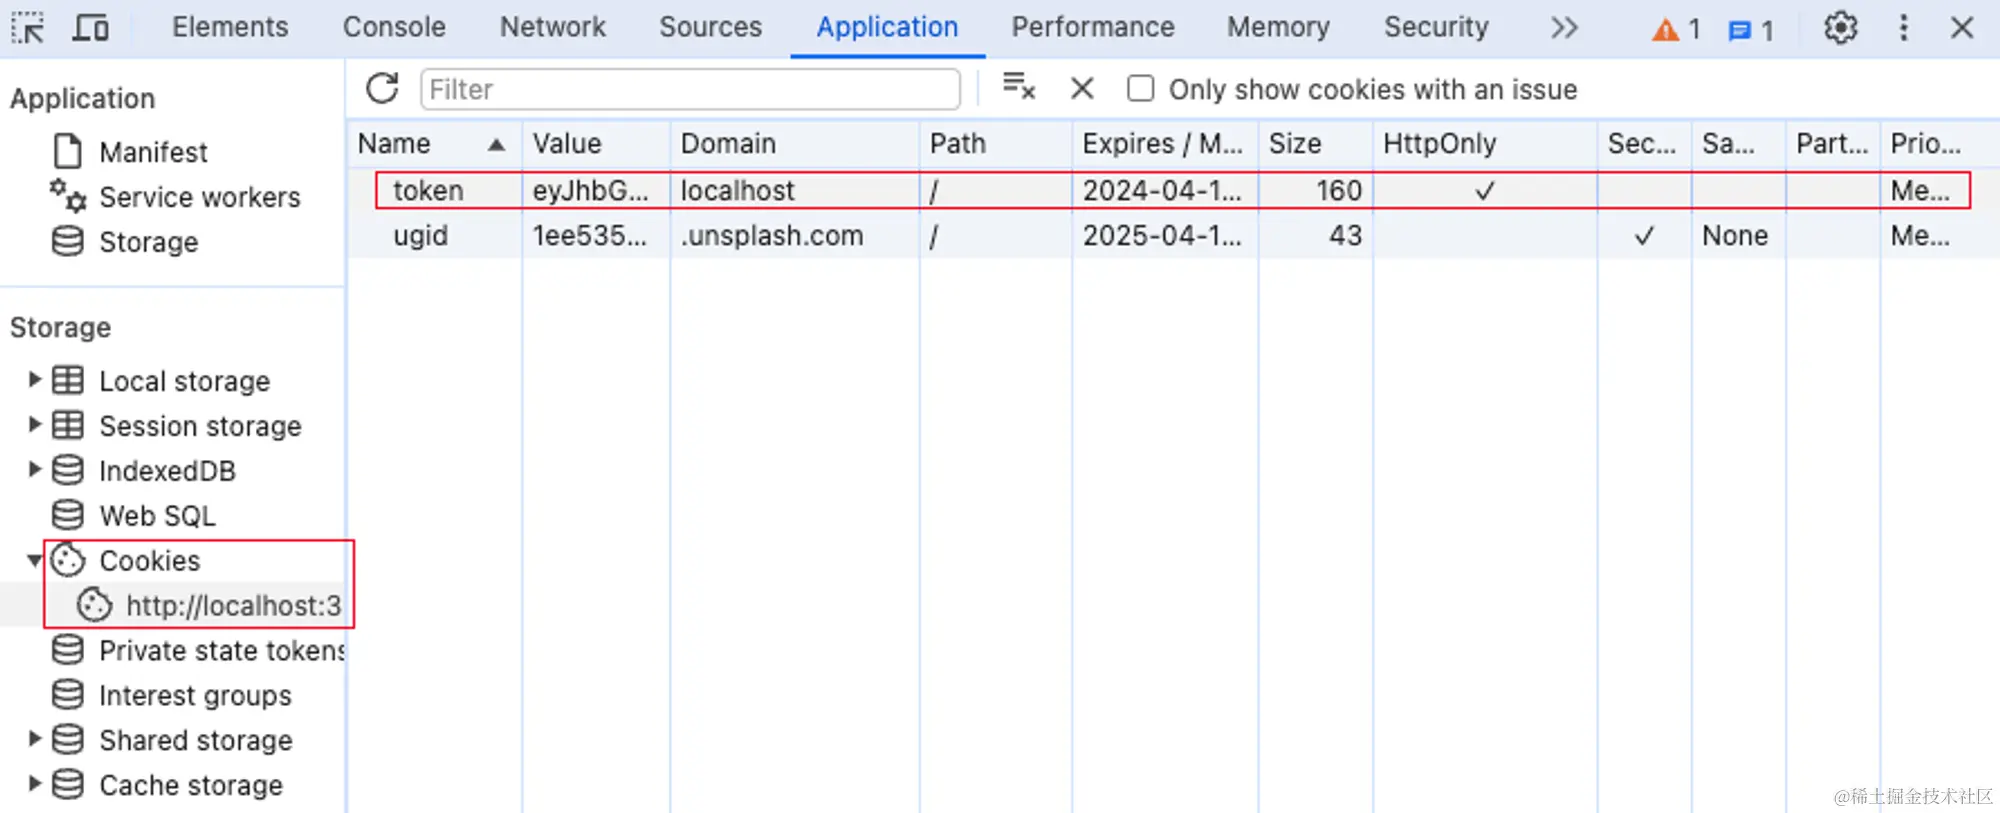Switch to the Console tab

(394, 27)
